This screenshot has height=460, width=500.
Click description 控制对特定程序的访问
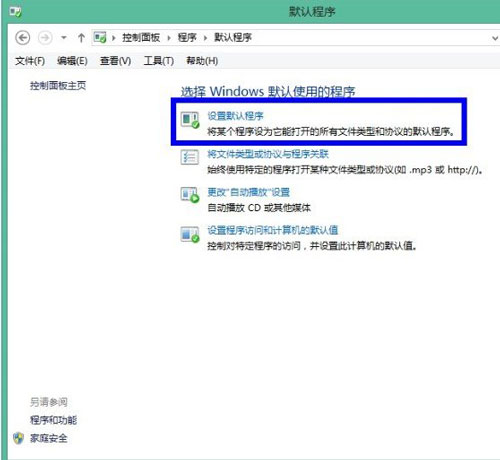tap(312, 246)
